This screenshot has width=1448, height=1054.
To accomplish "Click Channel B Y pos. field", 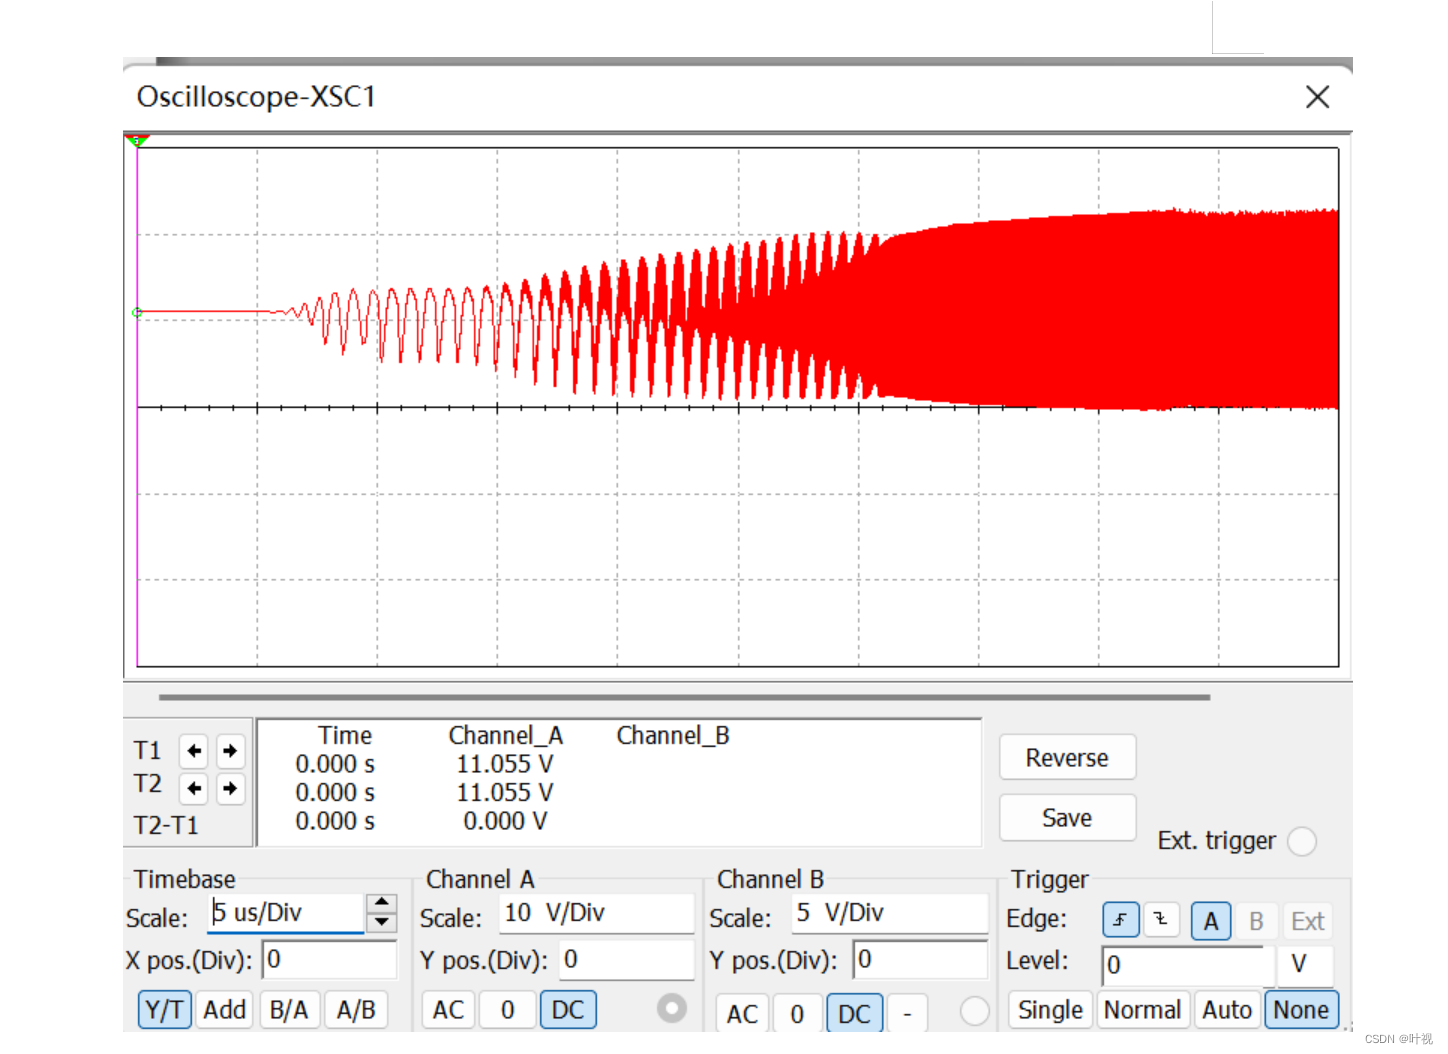I will (x=920, y=960).
